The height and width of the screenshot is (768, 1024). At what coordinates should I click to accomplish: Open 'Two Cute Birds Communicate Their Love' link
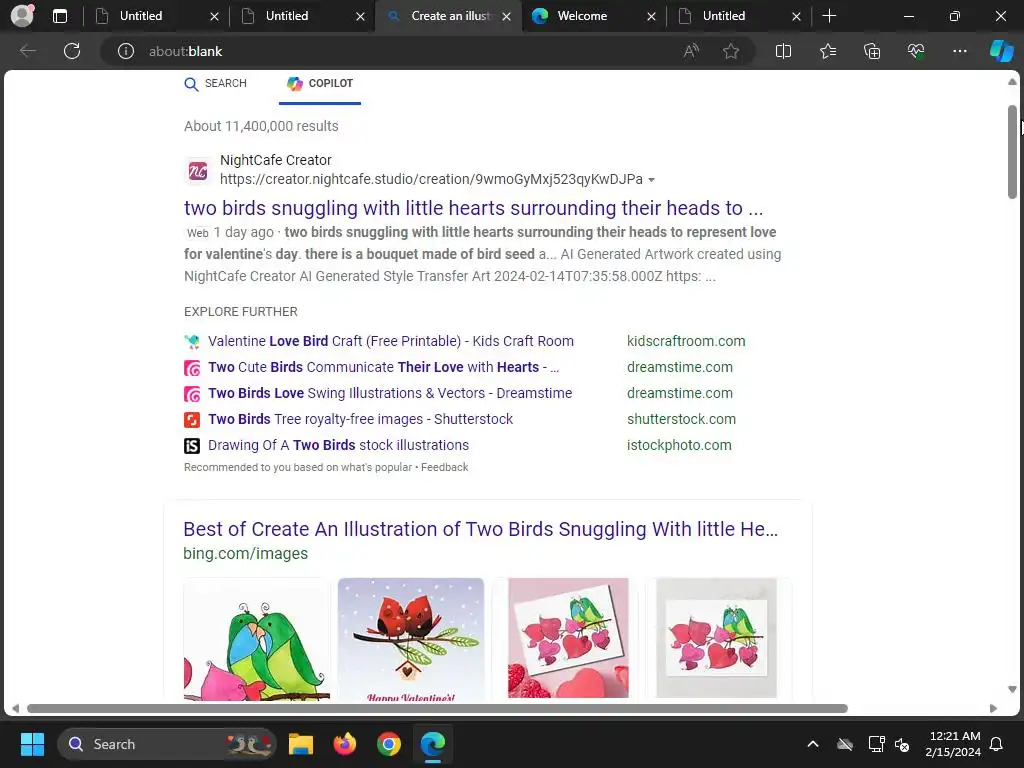(383, 367)
